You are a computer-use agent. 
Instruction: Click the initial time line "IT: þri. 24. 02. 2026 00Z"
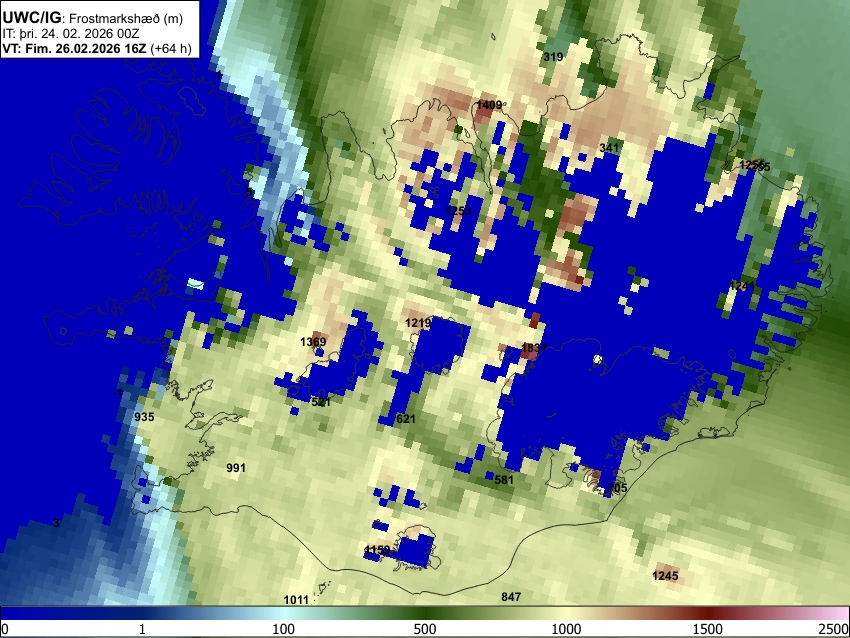[70, 34]
